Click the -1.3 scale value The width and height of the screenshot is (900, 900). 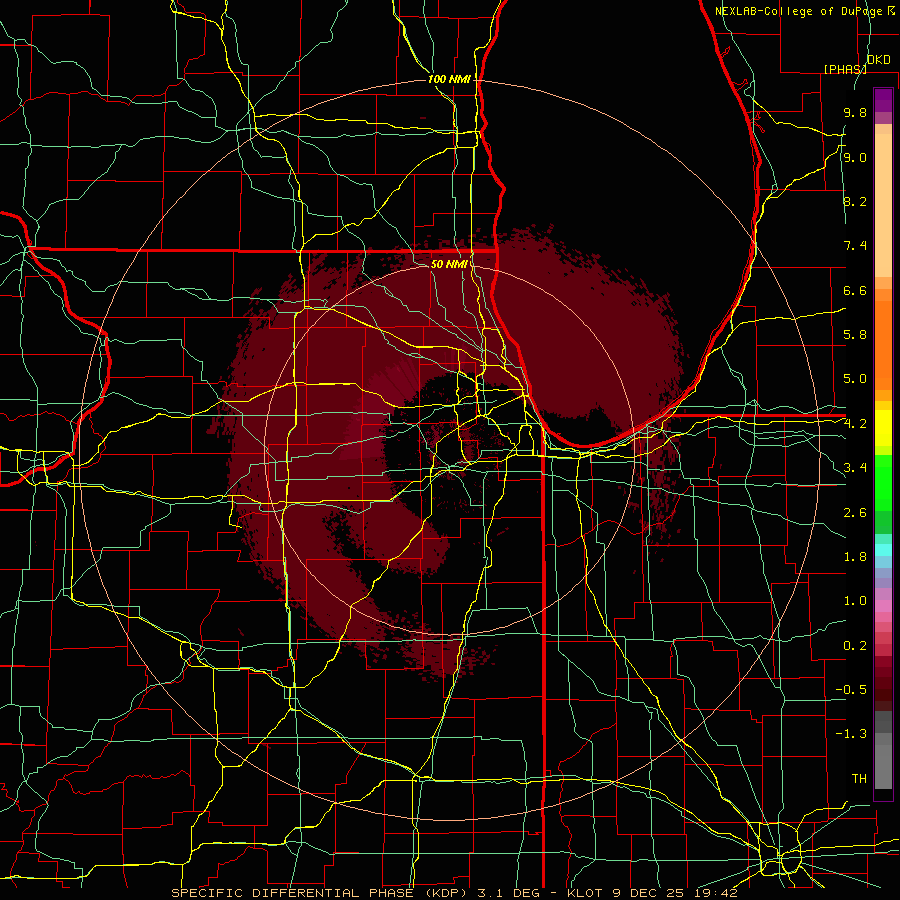(x=851, y=734)
